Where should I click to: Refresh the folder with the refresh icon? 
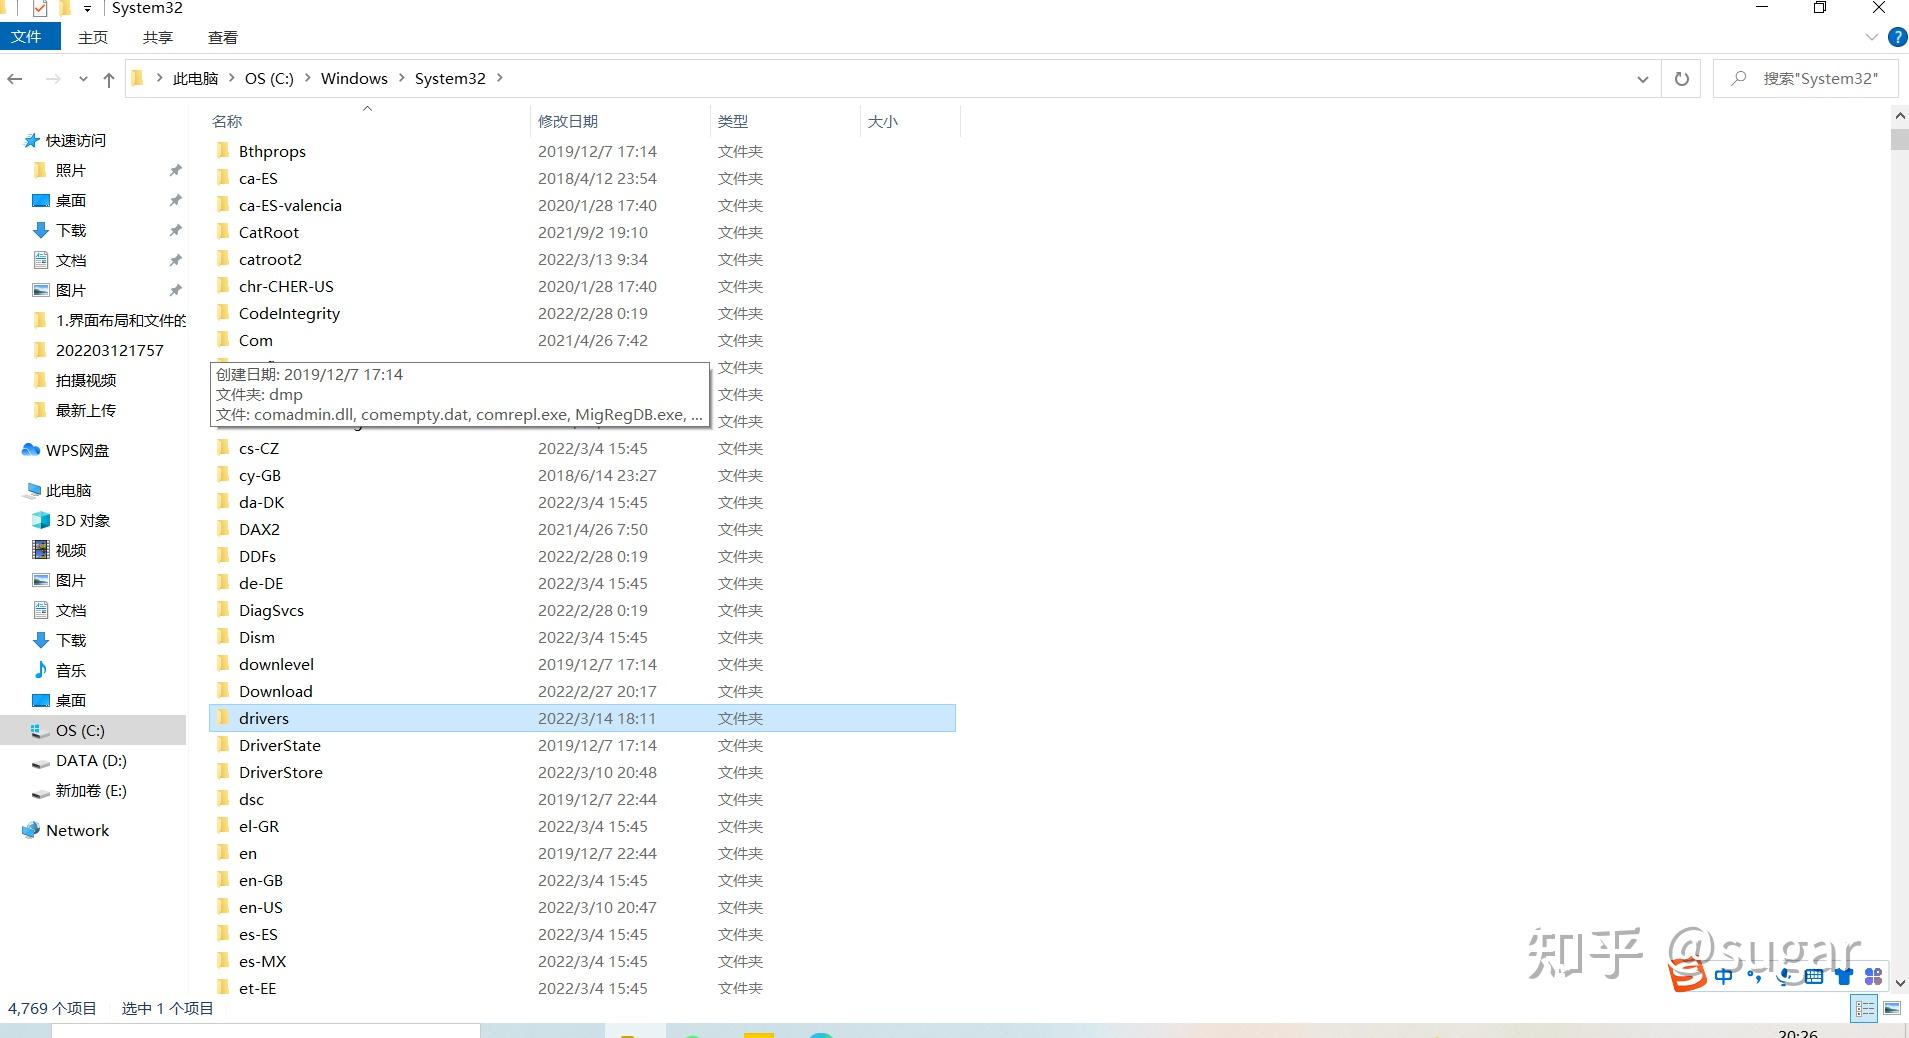tap(1680, 78)
